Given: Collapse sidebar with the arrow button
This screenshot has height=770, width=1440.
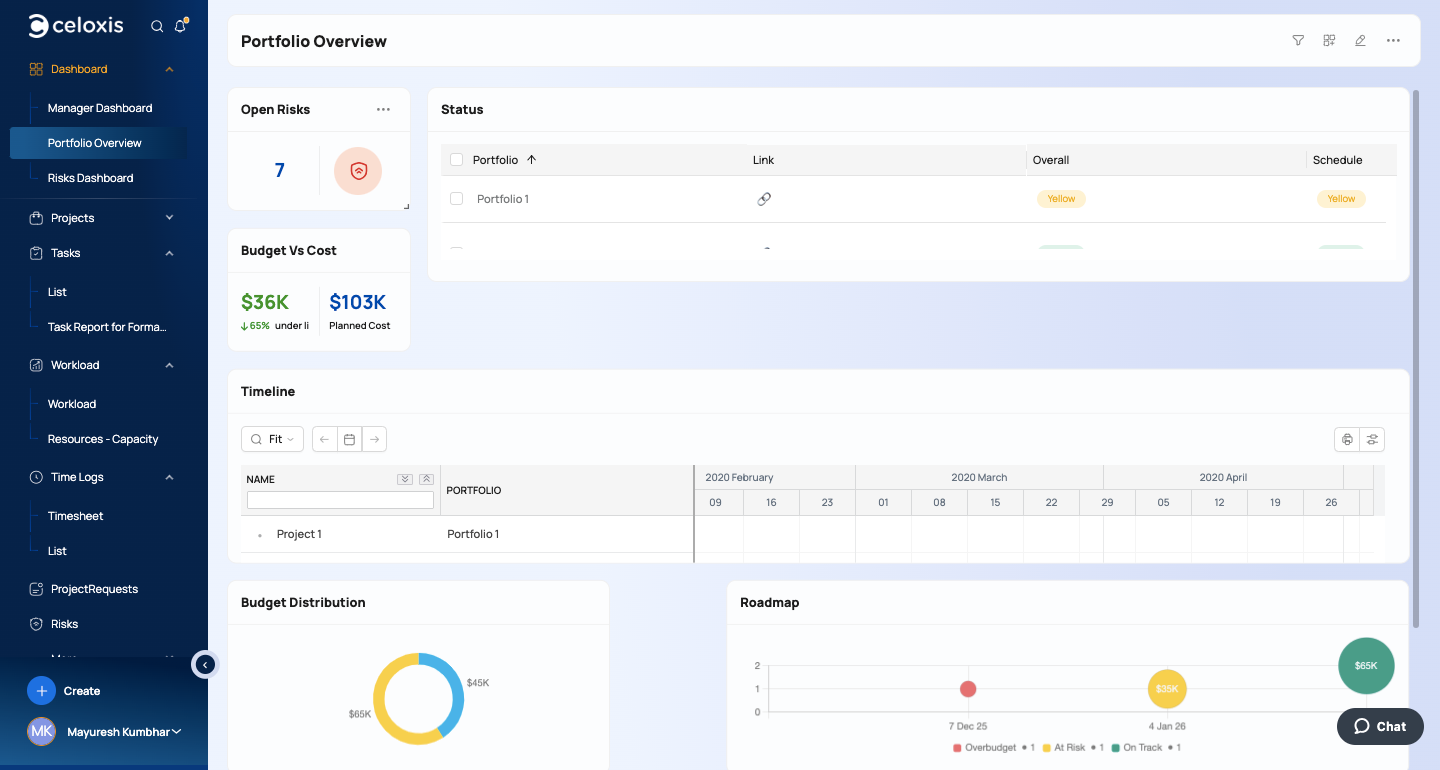Looking at the screenshot, I should [205, 665].
